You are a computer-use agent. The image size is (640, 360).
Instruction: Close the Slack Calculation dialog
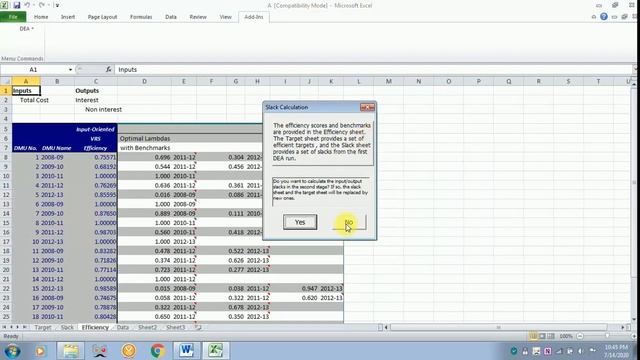367,107
